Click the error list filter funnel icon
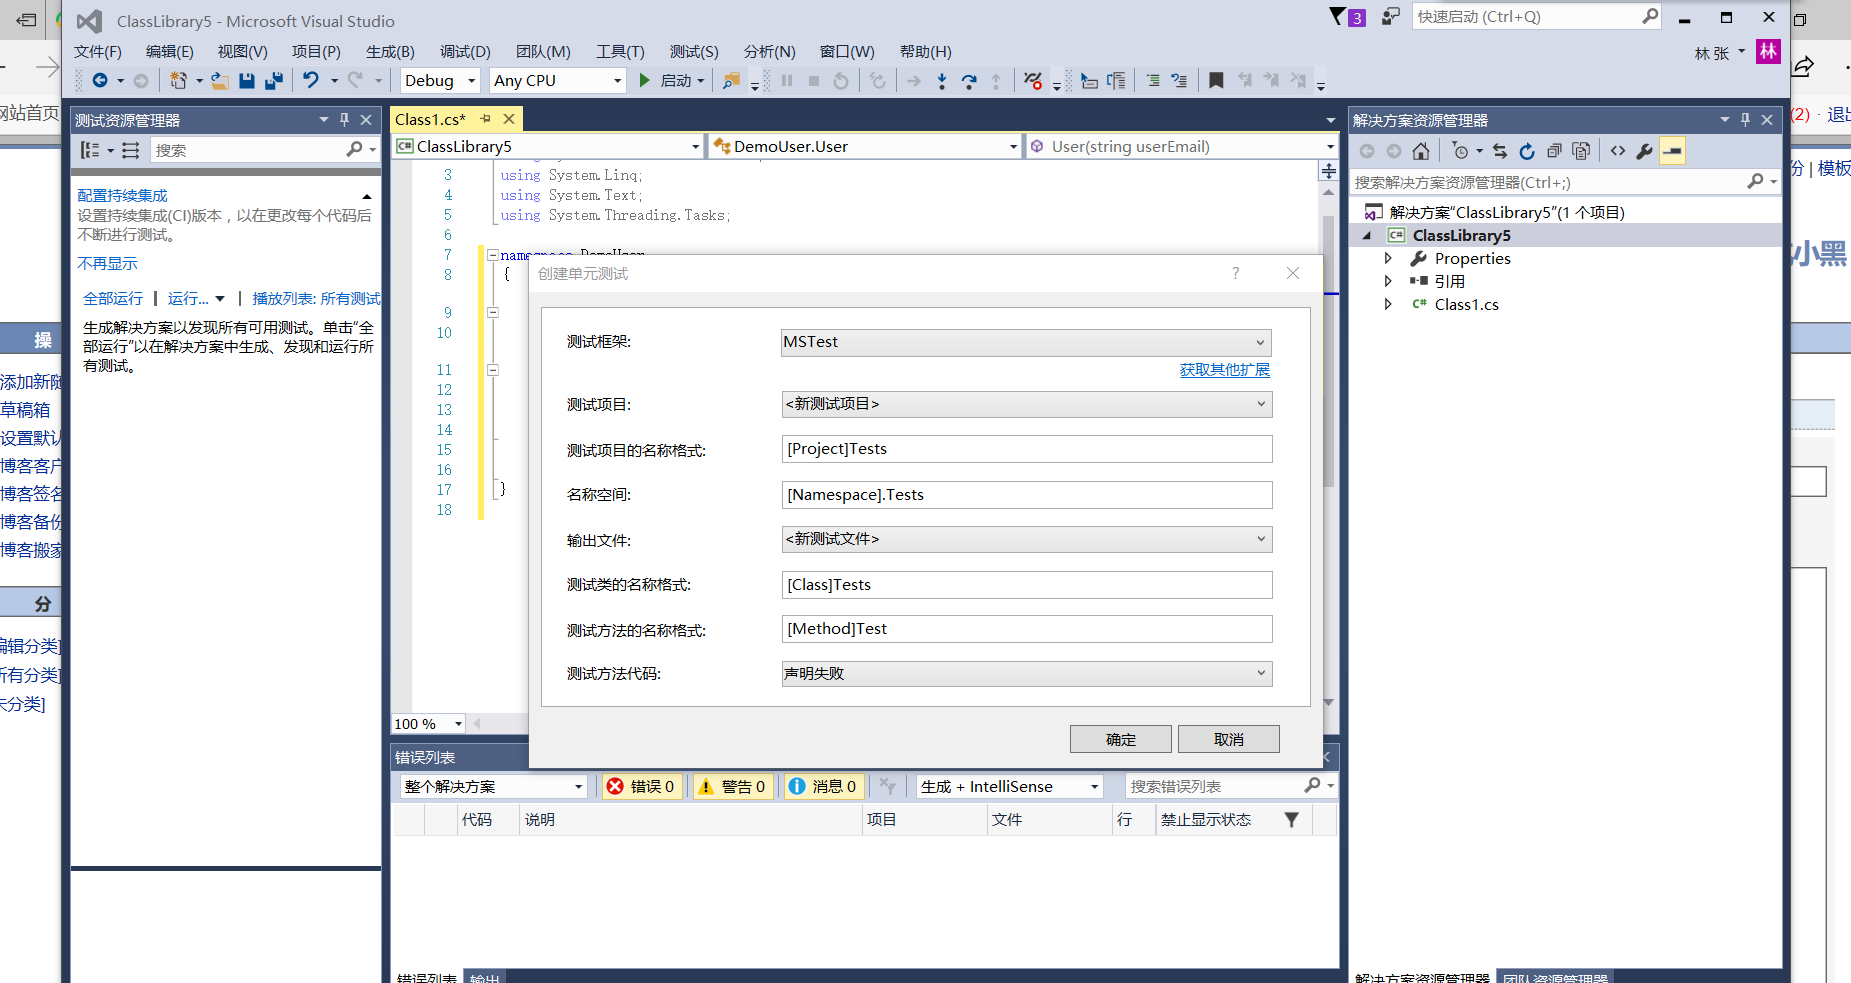Viewport: 1851px width, 983px height. coord(1292,820)
